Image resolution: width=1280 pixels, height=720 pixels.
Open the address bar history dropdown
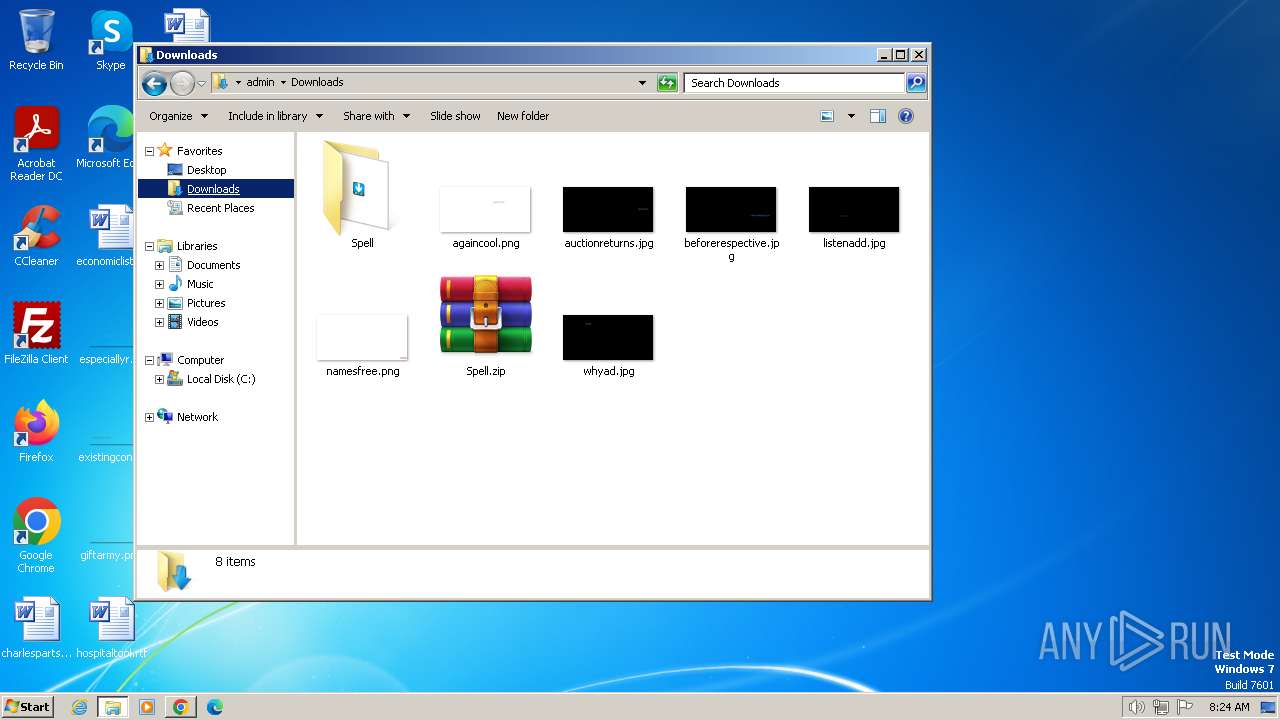pos(642,83)
